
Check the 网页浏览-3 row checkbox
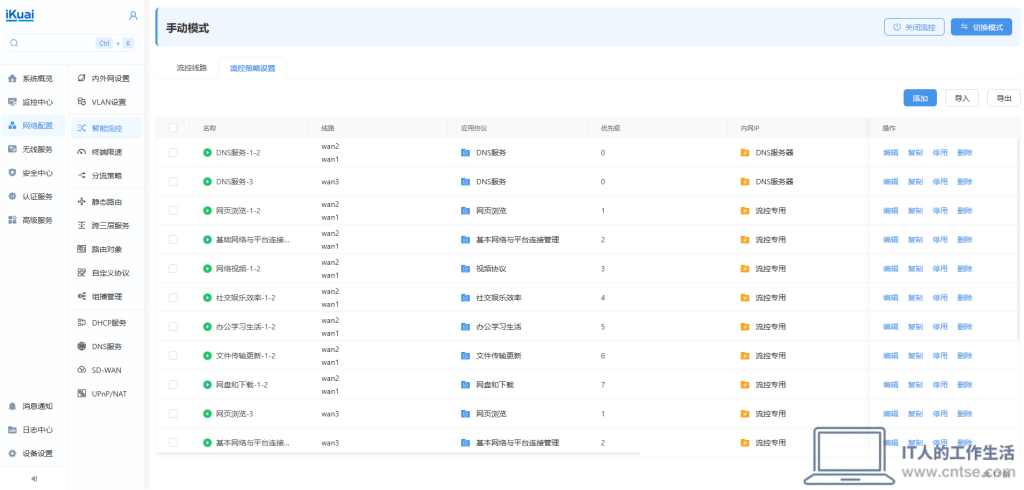[173, 414]
